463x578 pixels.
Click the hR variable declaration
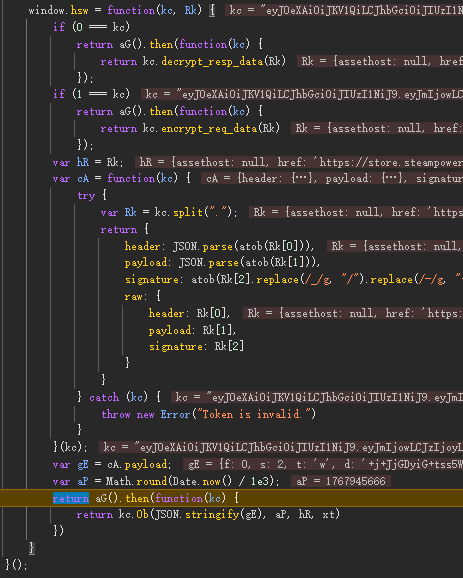[x=83, y=162]
